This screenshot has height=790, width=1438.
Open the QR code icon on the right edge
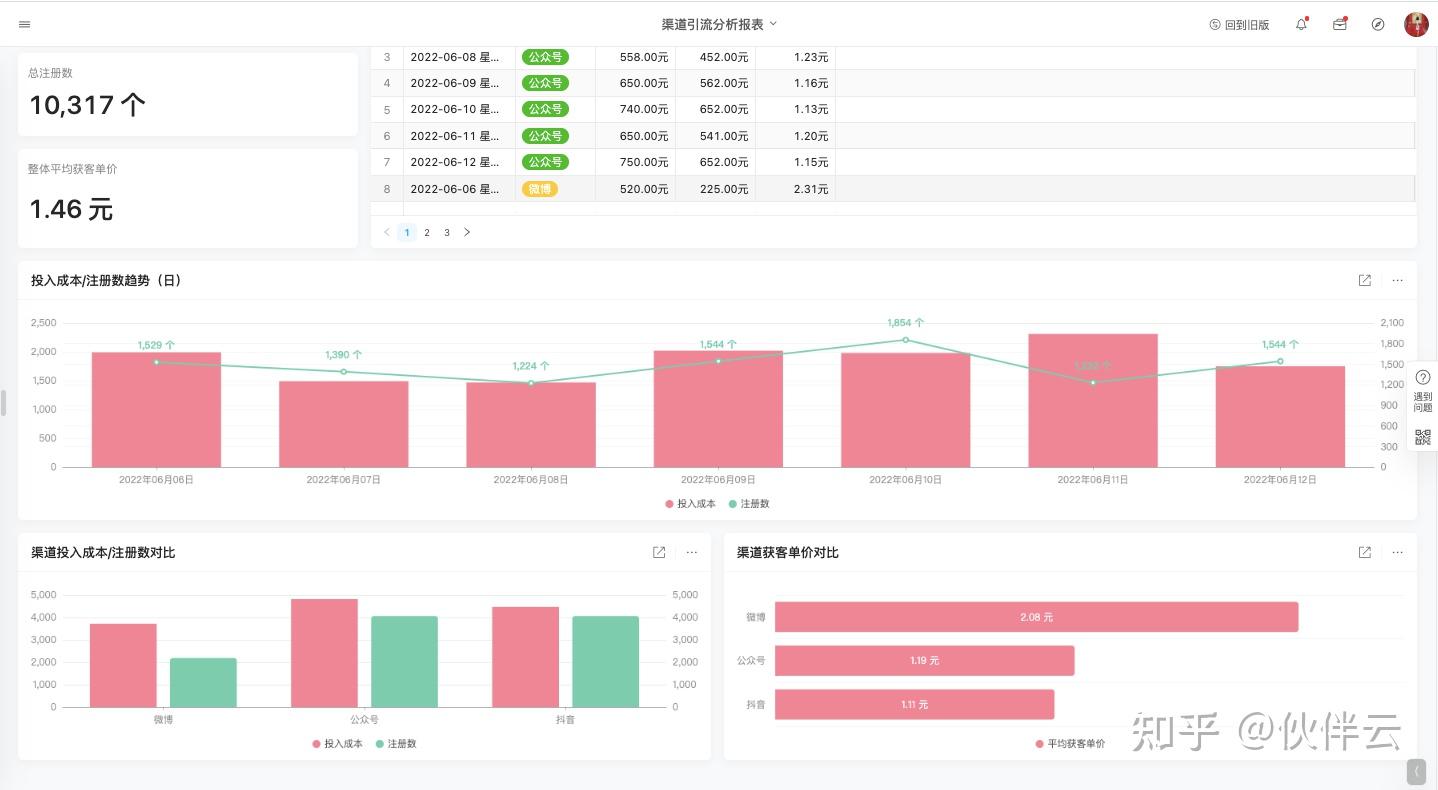pos(1423,437)
